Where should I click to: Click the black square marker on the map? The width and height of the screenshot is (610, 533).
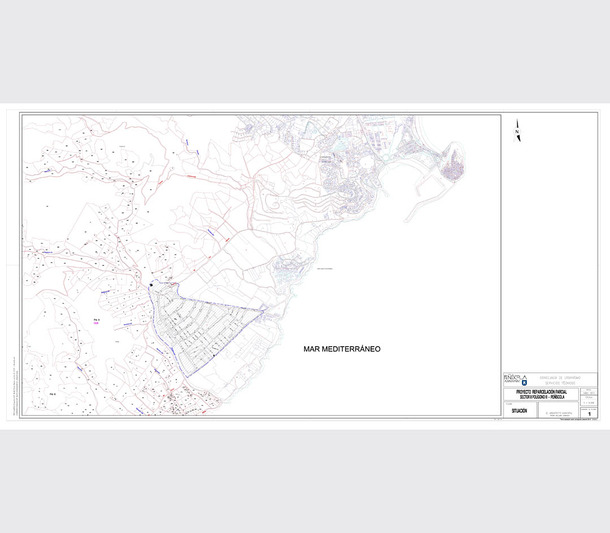[x=150, y=286]
